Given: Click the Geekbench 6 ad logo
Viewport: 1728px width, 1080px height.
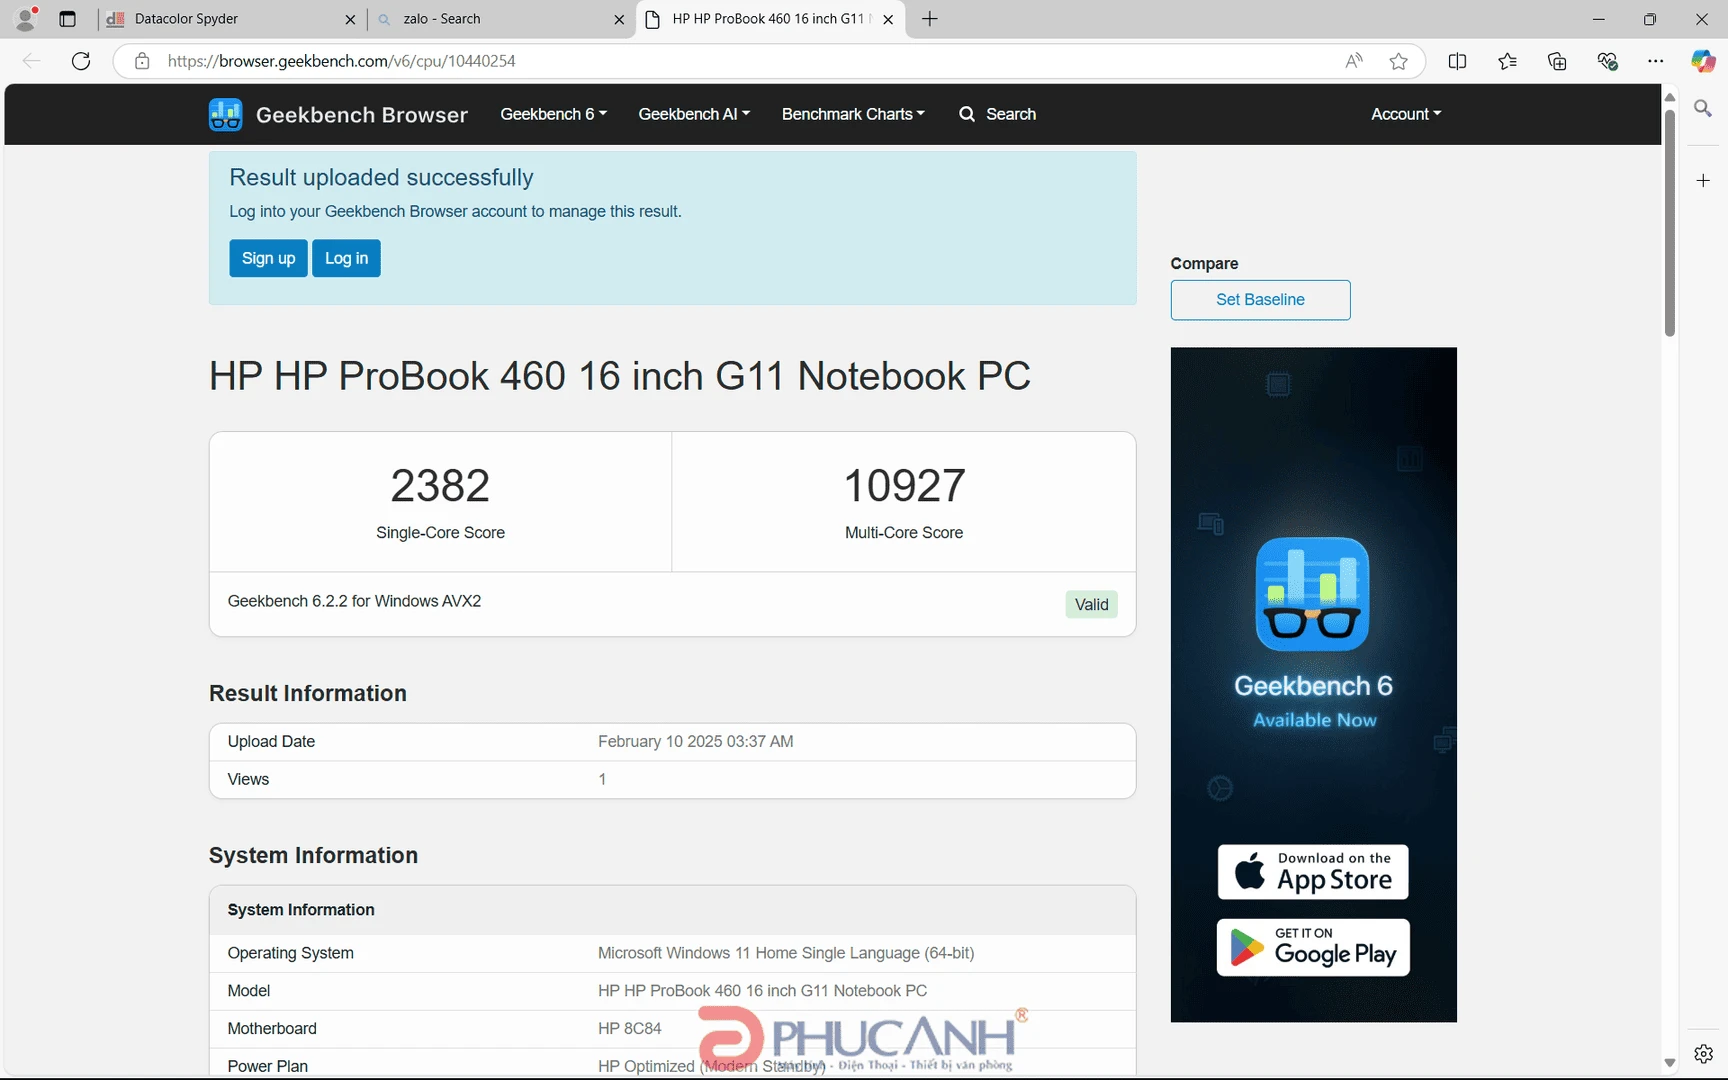Looking at the screenshot, I should click(x=1312, y=594).
